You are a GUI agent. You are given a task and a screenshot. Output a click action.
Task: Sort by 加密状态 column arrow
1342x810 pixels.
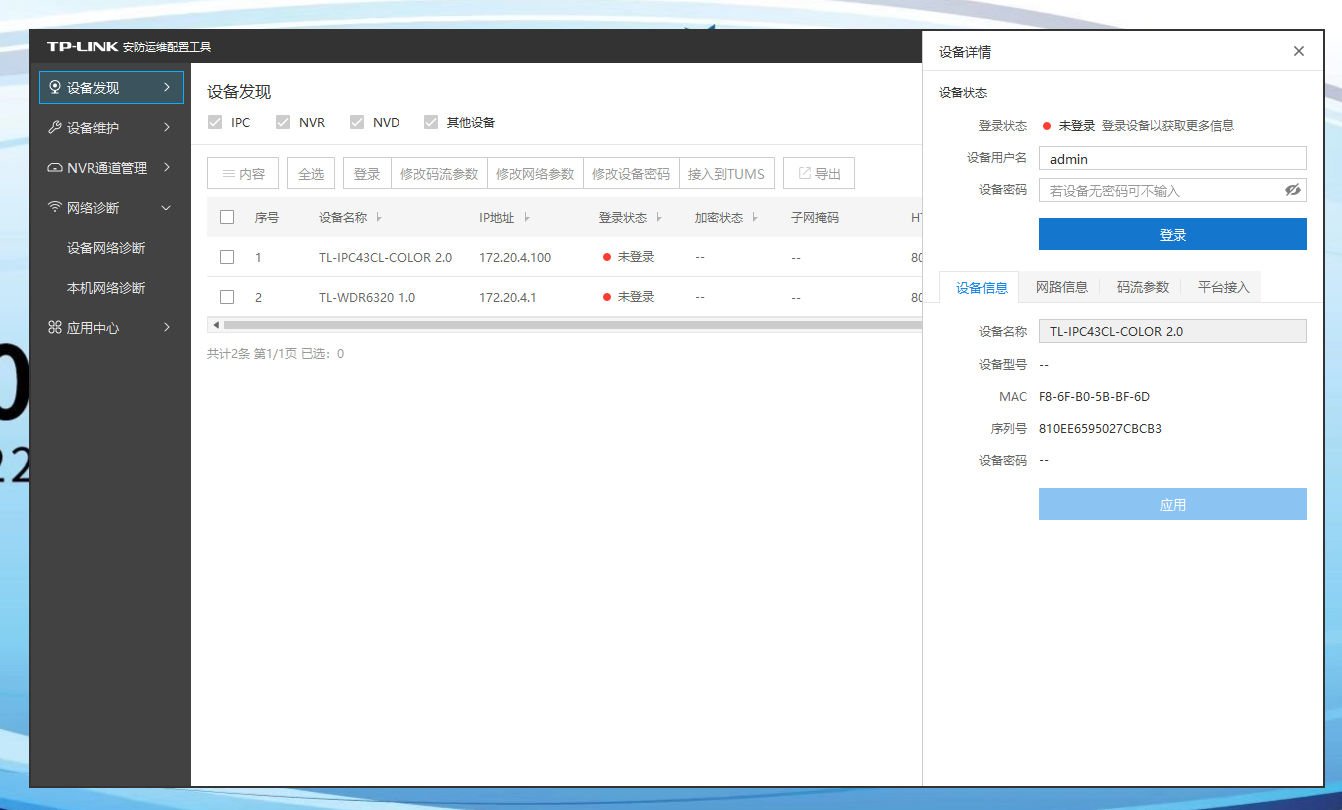point(755,218)
